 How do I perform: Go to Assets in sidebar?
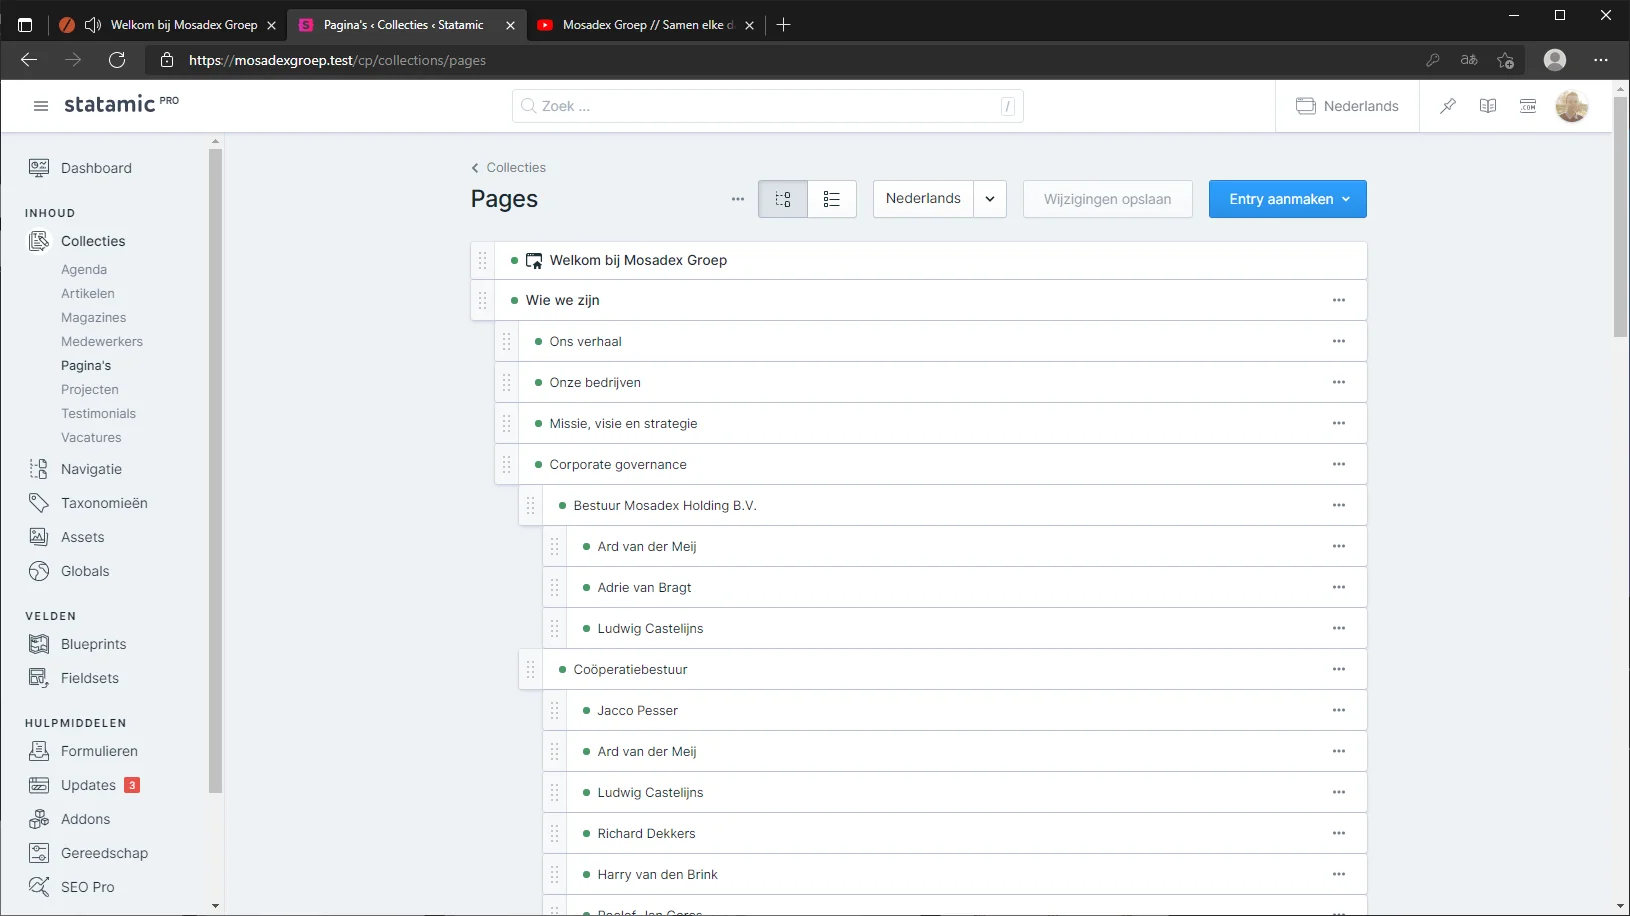82,537
